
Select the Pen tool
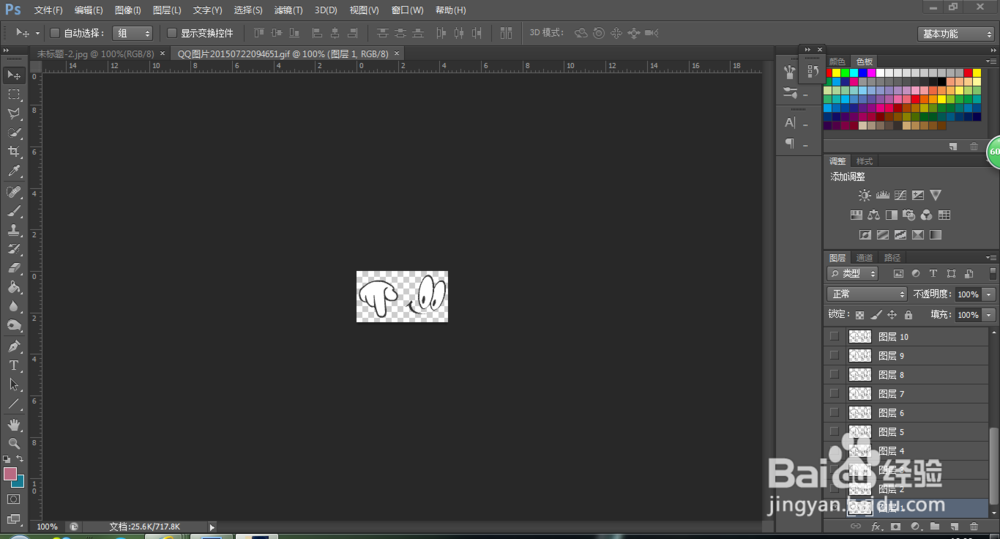pyautogui.click(x=13, y=346)
